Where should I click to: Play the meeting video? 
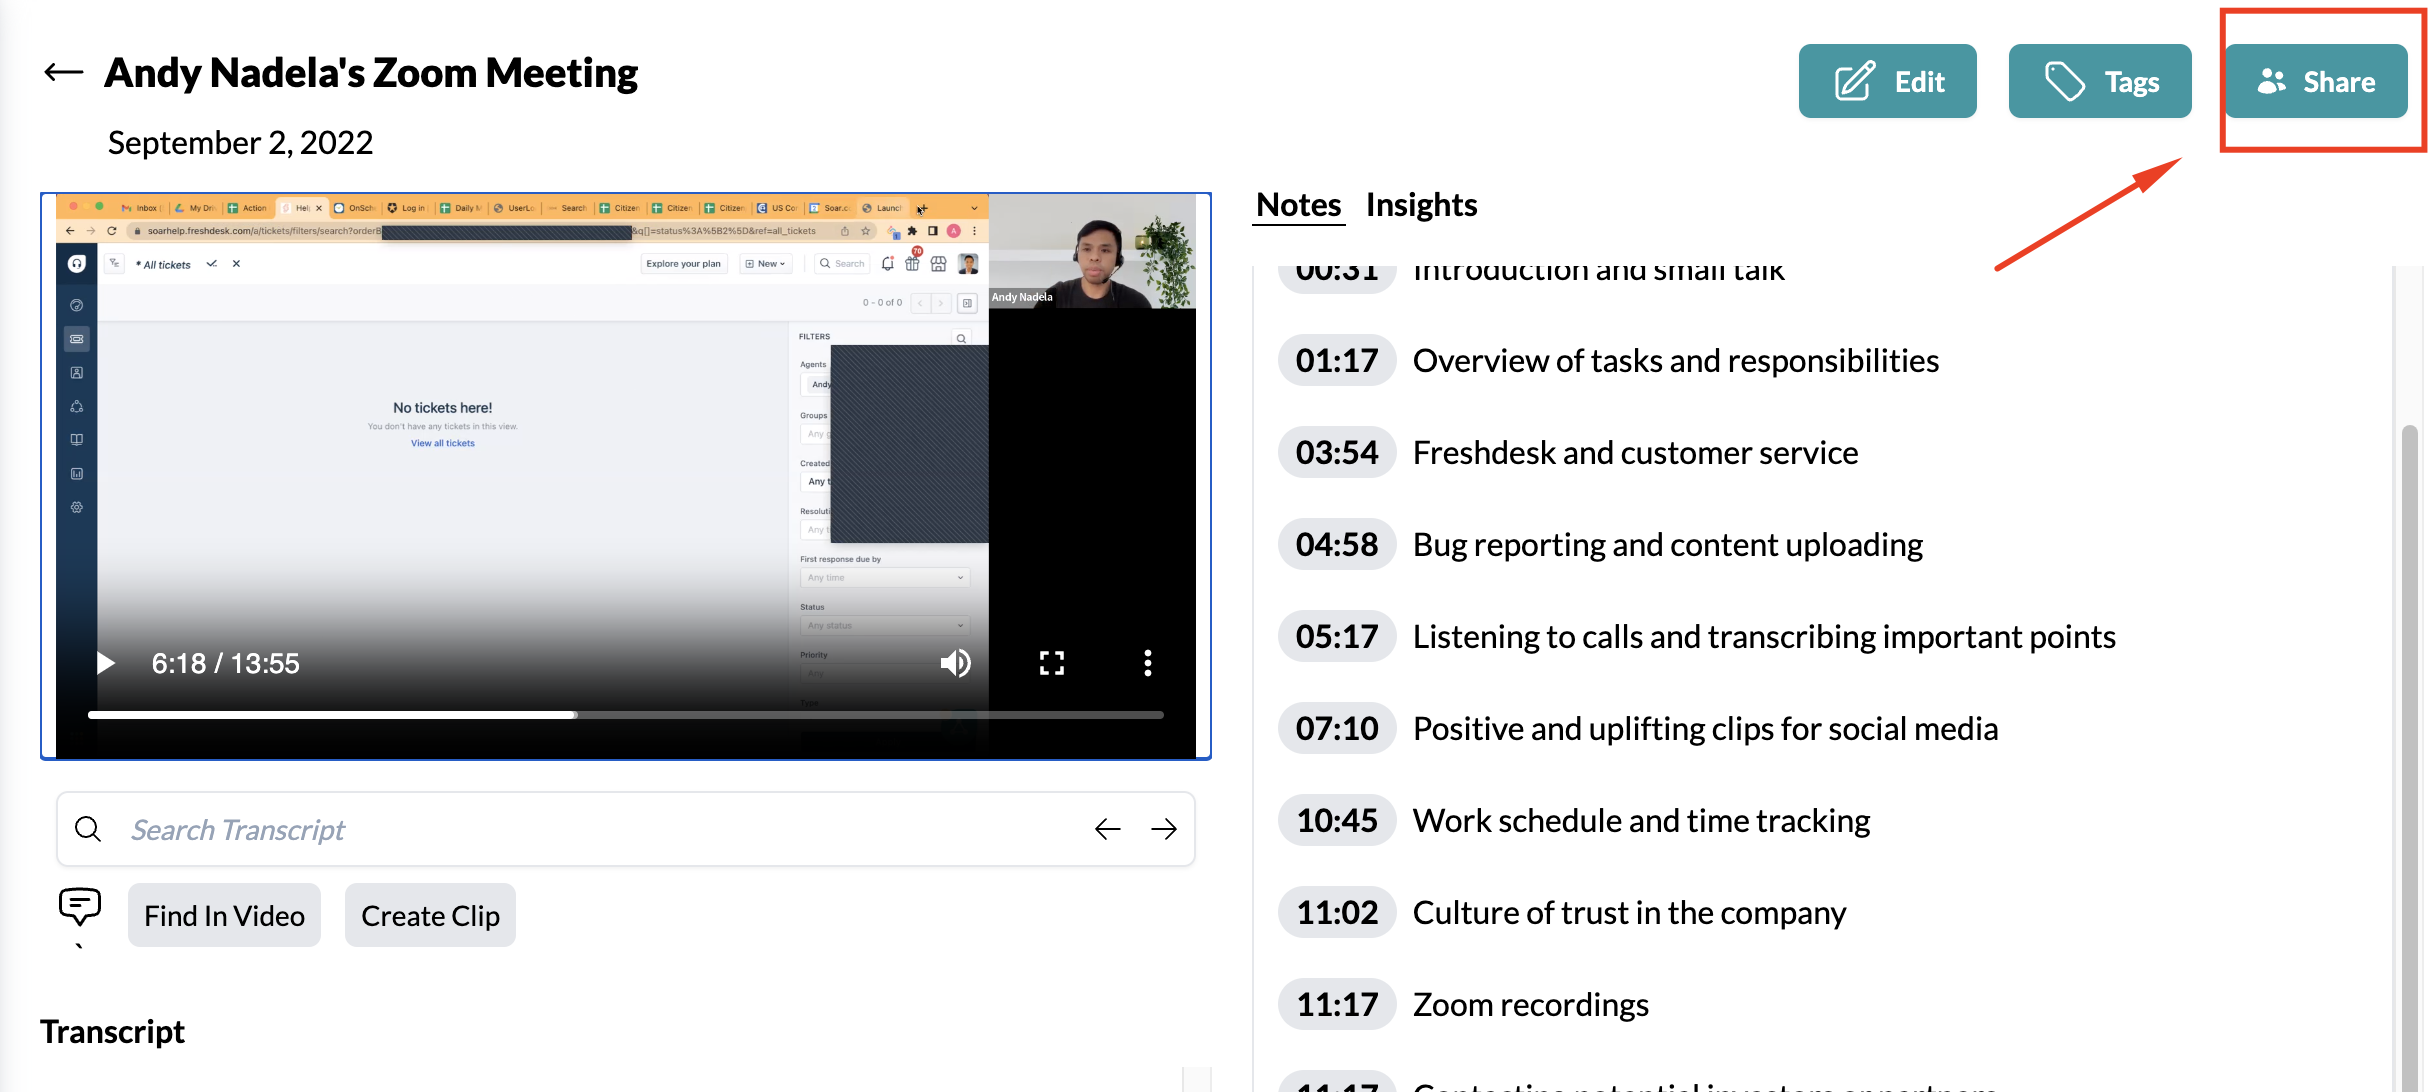point(105,663)
